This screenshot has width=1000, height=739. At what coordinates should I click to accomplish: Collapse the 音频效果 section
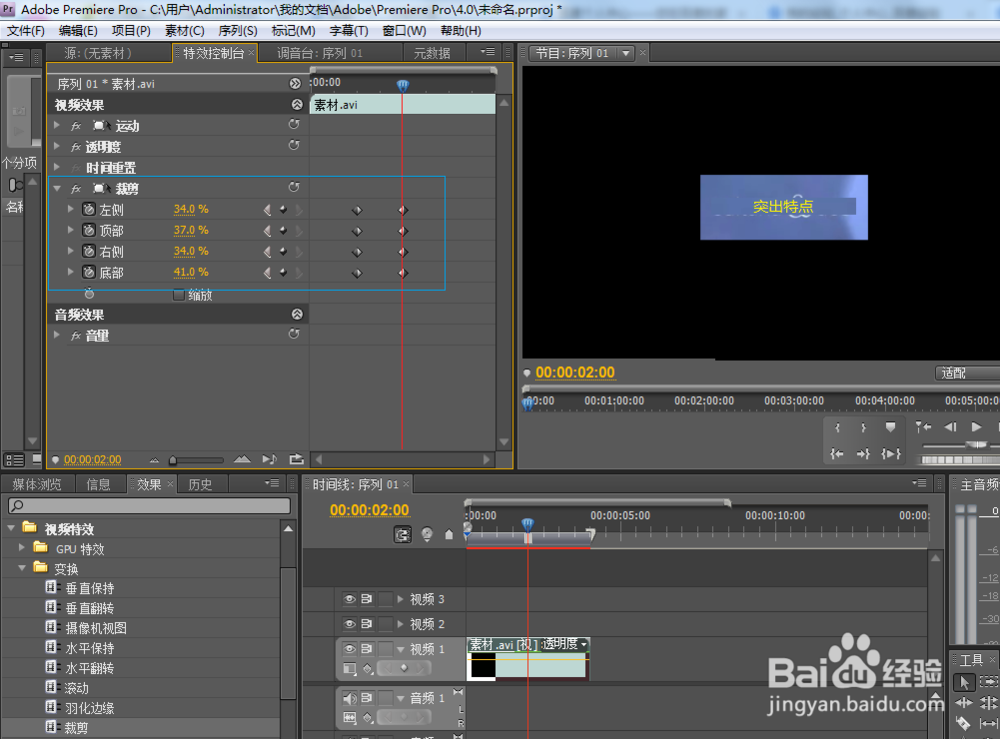(297, 314)
